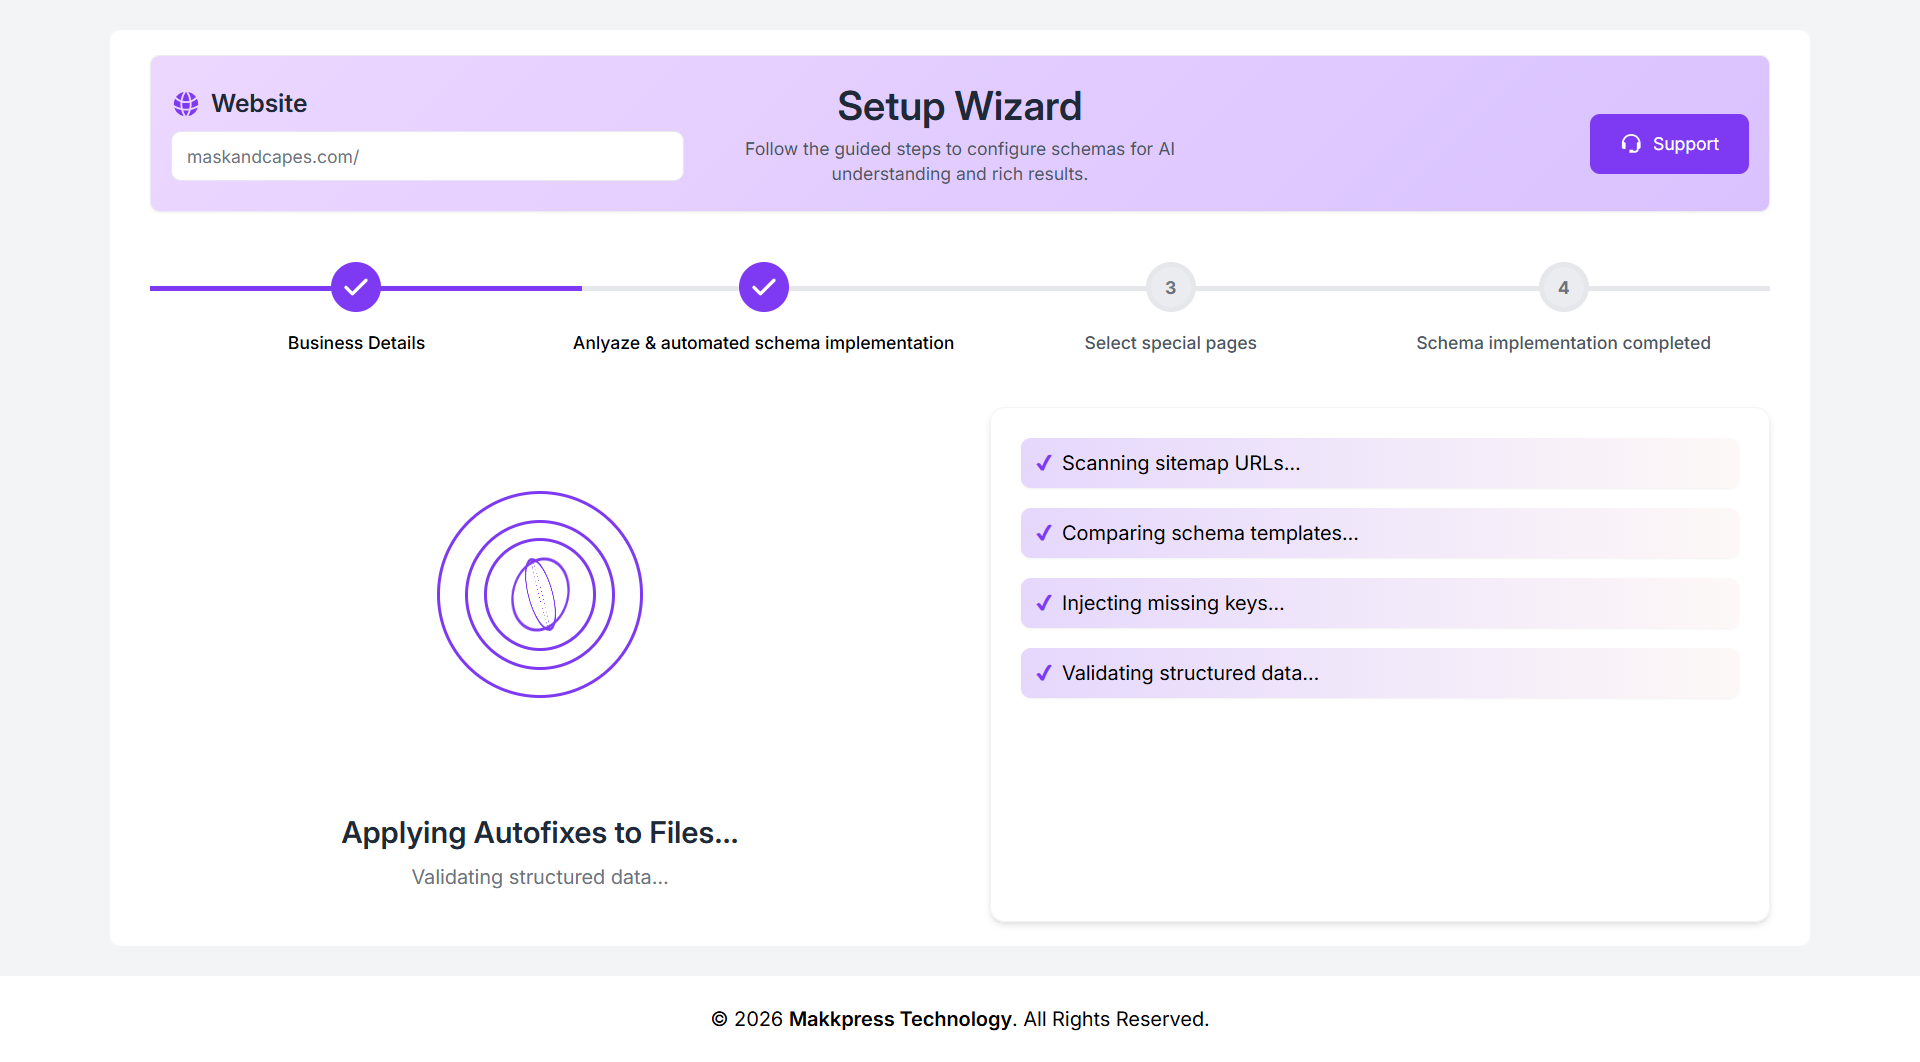Select the 'Select special pages' step label
The height and width of the screenshot is (1062, 1920).
pyautogui.click(x=1170, y=343)
